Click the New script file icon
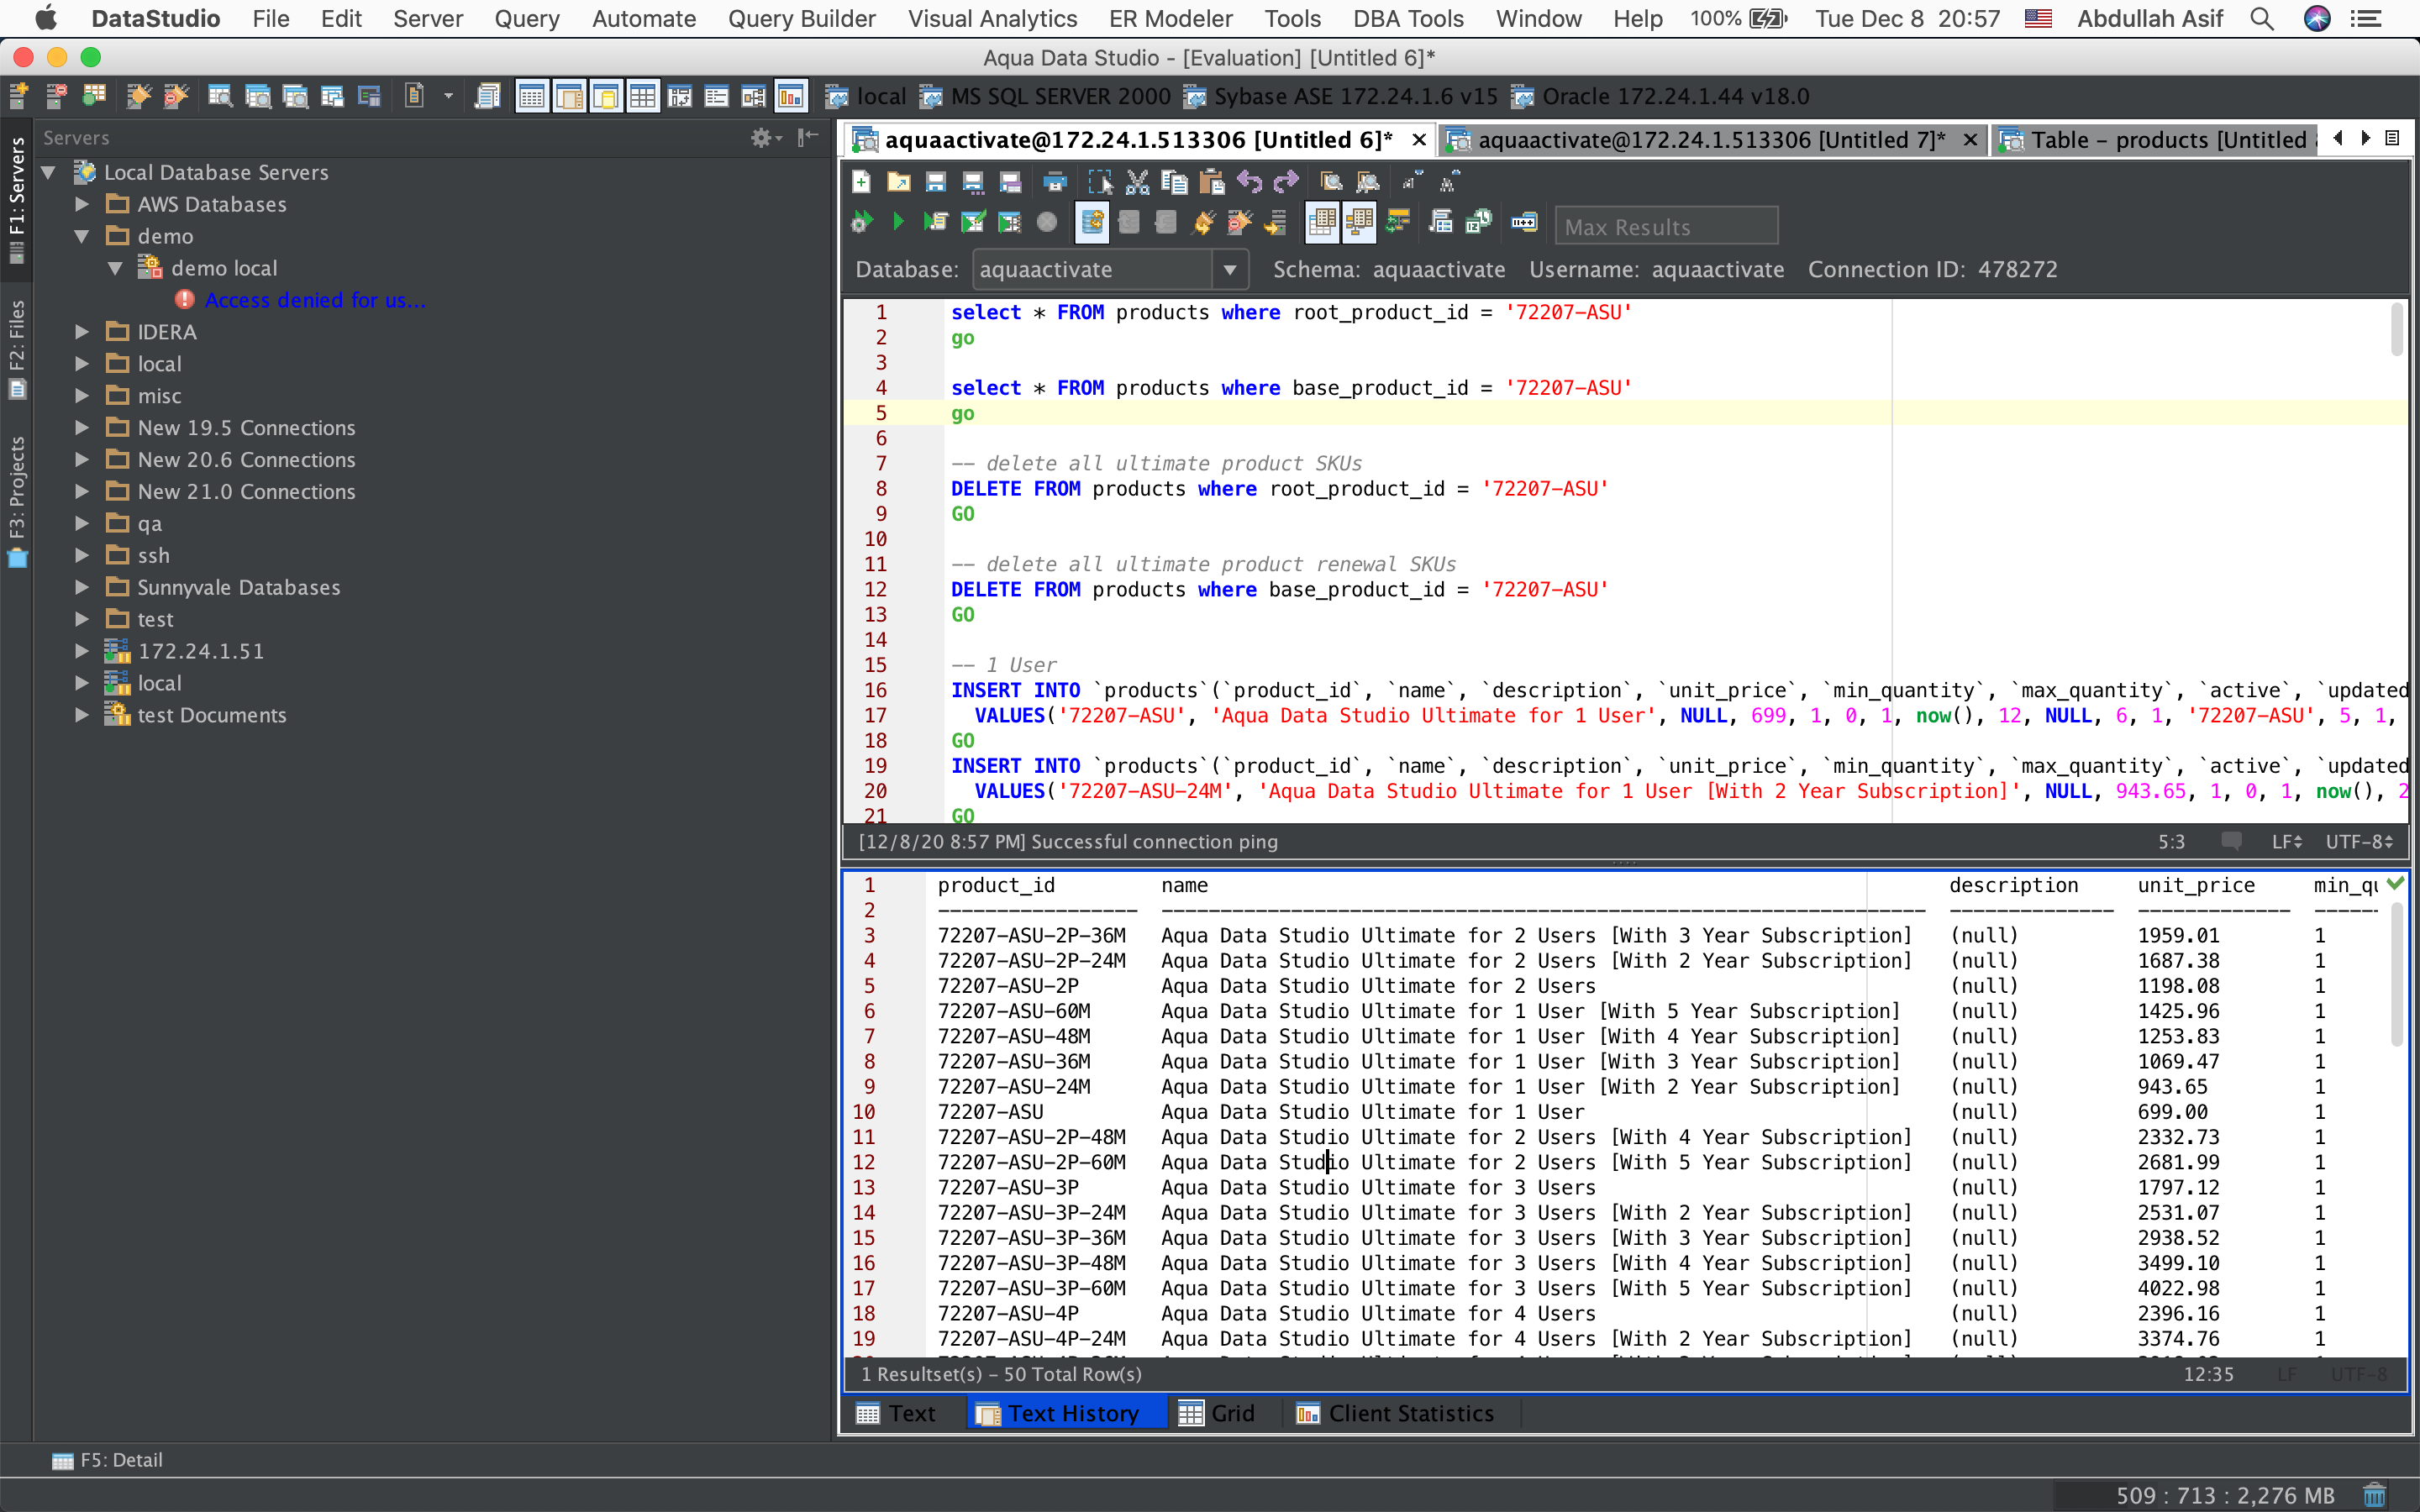The width and height of the screenshot is (2420, 1512). (861, 182)
